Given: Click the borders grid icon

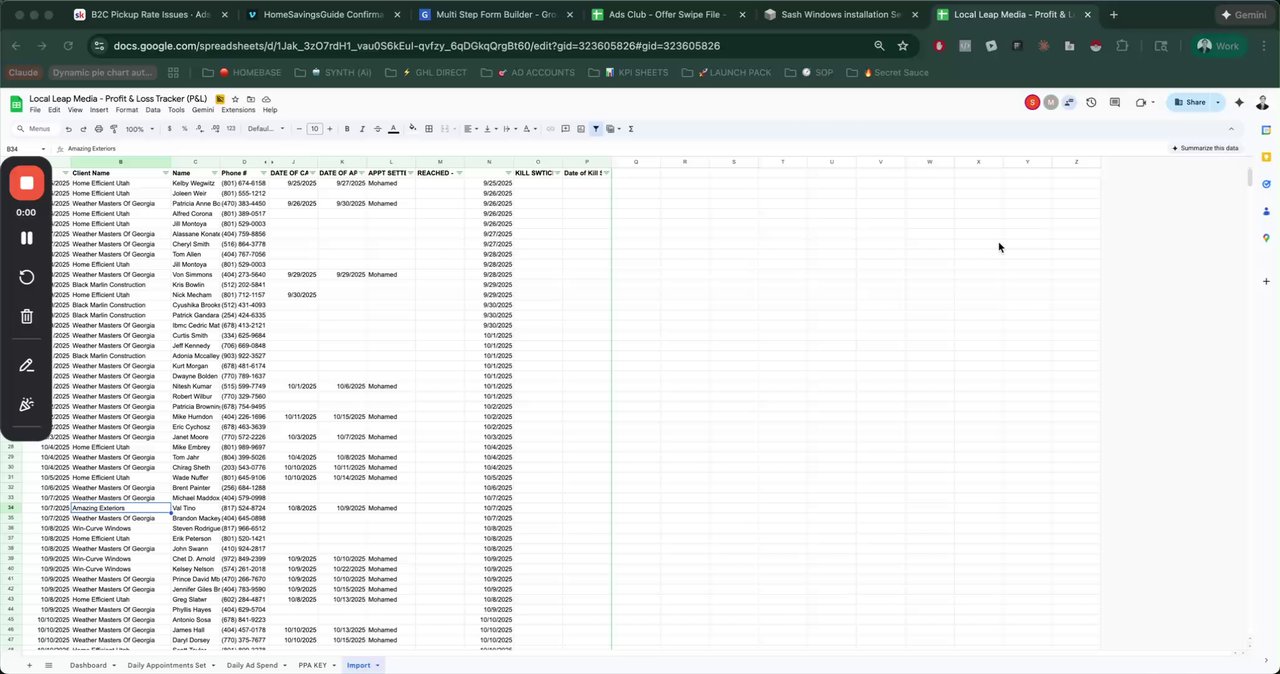Looking at the screenshot, I should coord(429,129).
